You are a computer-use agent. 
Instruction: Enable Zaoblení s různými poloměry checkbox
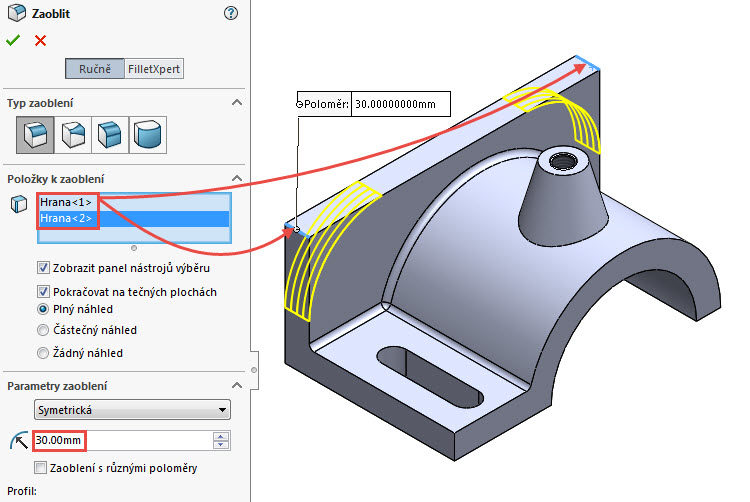pos(41,468)
